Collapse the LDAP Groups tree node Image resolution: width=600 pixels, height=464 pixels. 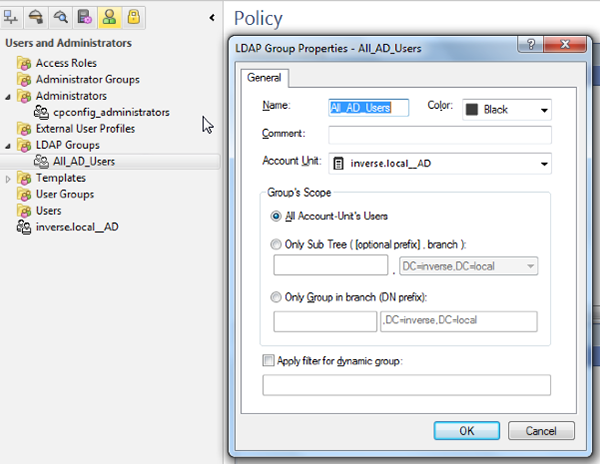coord(9,145)
